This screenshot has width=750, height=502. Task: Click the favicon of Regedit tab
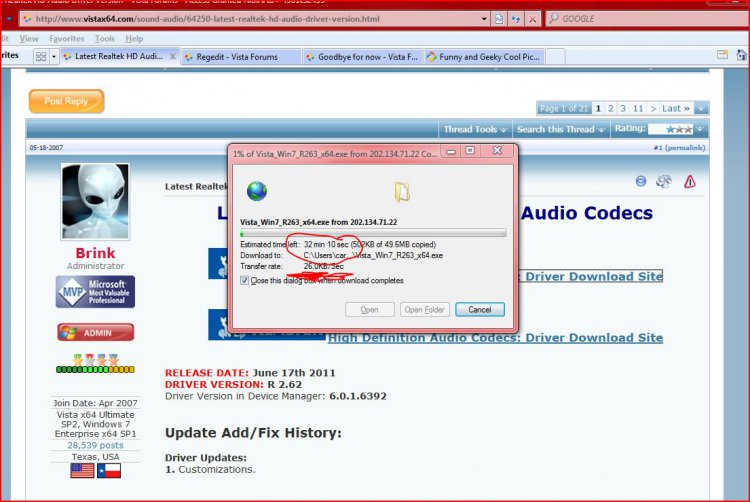click(189, 57)
